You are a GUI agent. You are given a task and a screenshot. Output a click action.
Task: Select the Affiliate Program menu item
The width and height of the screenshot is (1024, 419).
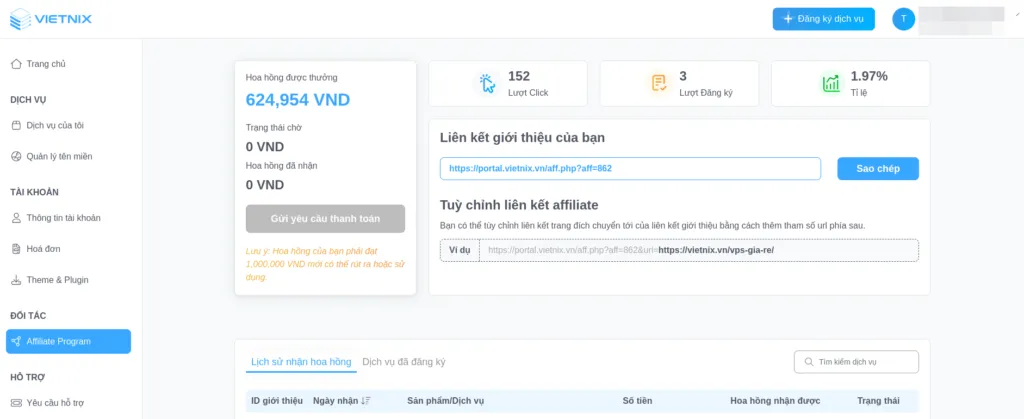pos(69,341)
